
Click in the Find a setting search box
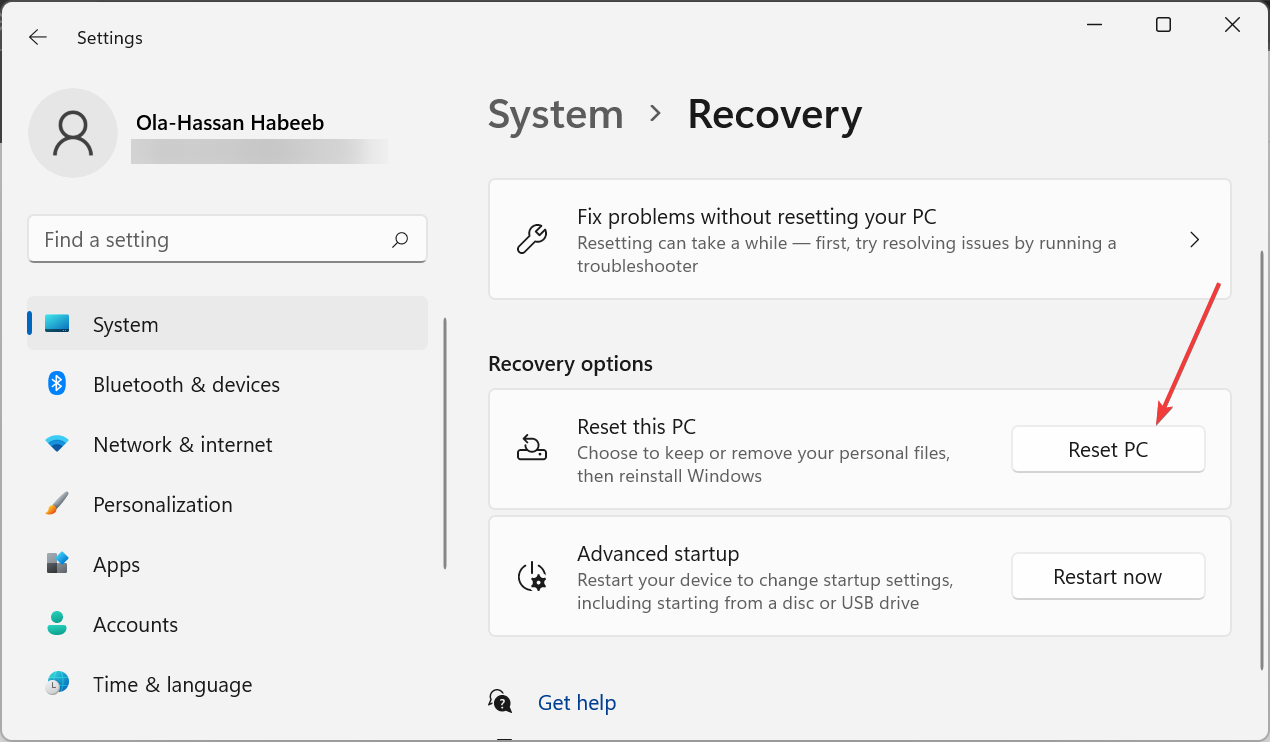point(227,240)
